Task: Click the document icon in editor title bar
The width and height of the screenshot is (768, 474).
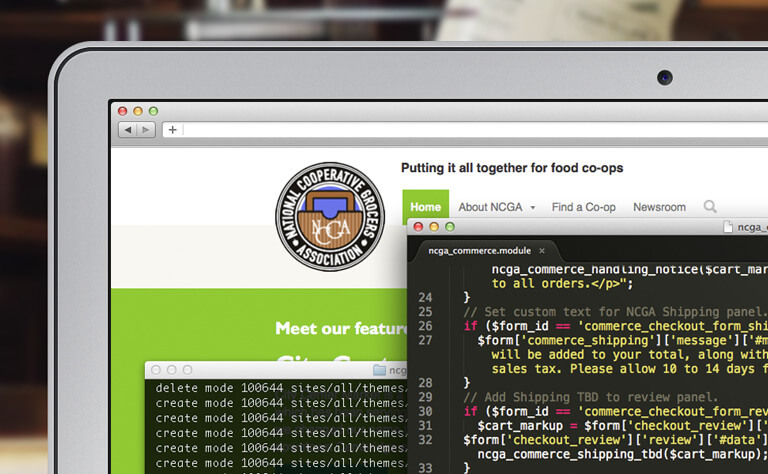Action: click(x=728, y=227)
